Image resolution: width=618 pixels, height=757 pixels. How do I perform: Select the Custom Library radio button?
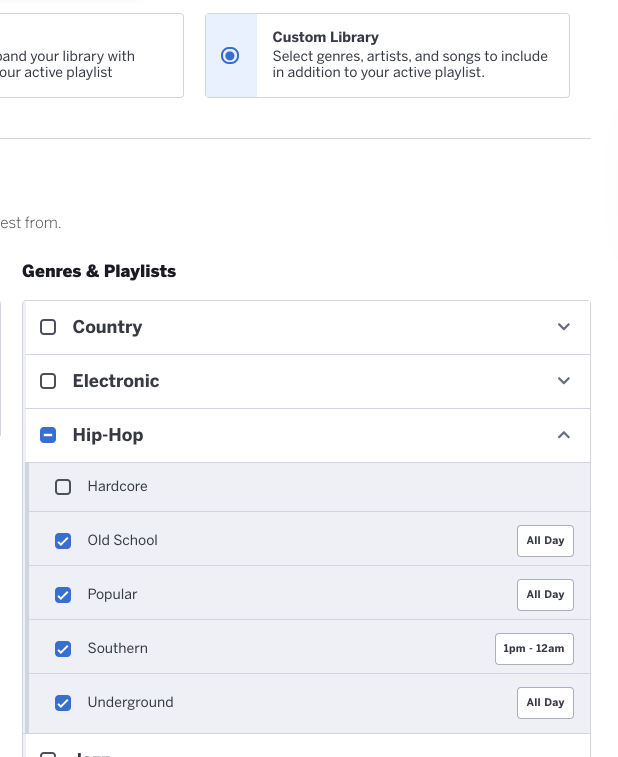tap(230, 56)
